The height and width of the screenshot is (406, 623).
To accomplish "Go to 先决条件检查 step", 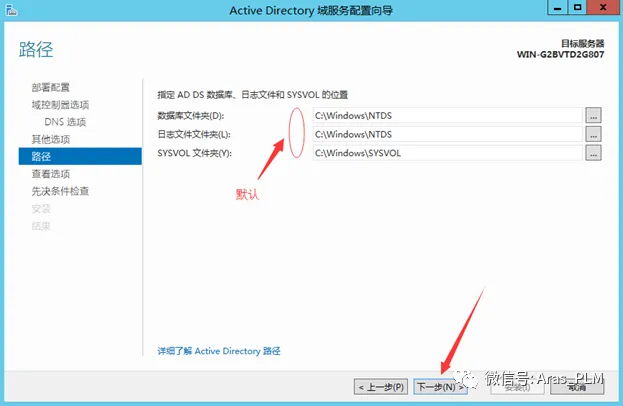I will [x=60, y=191].
